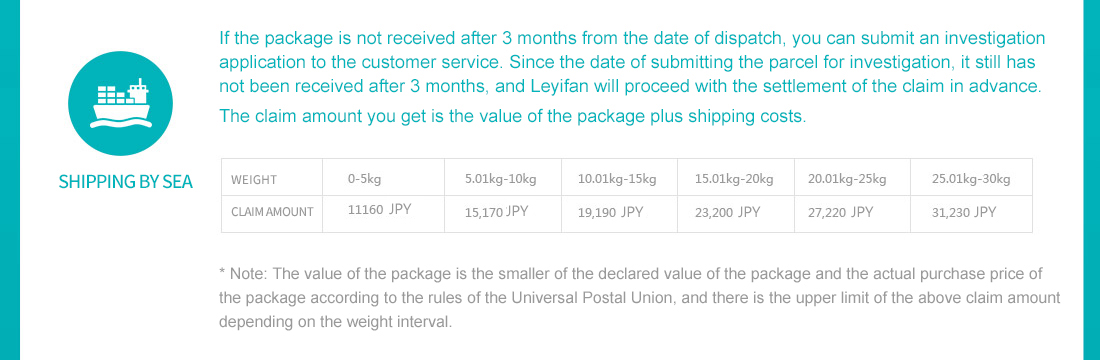Image resolution: width=1100 pixels, height=360 pixels.
Task: Select the CLAIM AMOUNT header cell
Action: point(272,214)
